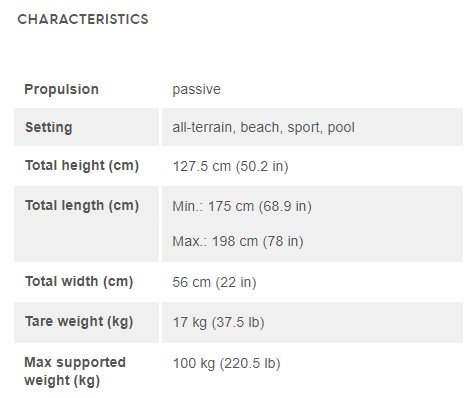Click the CHARACTERISTICS heading
This screenshot has height=398, width=472.
(x=83, y=19)
